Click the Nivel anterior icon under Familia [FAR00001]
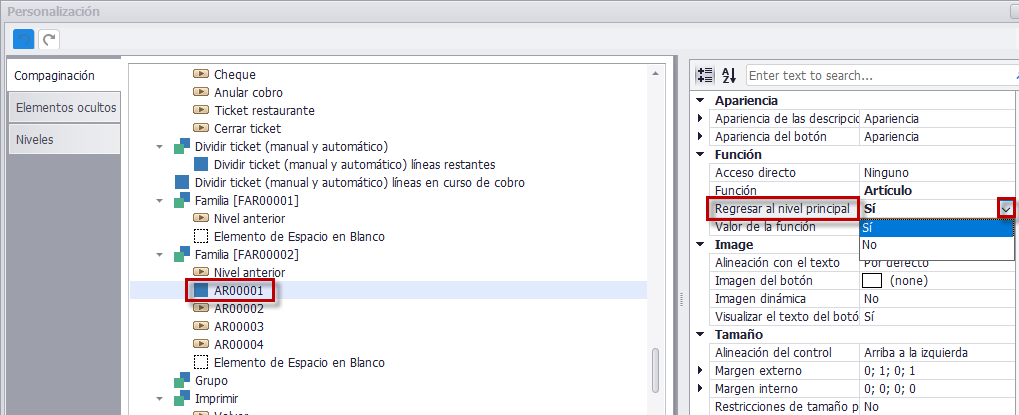 tap(201, 219)
